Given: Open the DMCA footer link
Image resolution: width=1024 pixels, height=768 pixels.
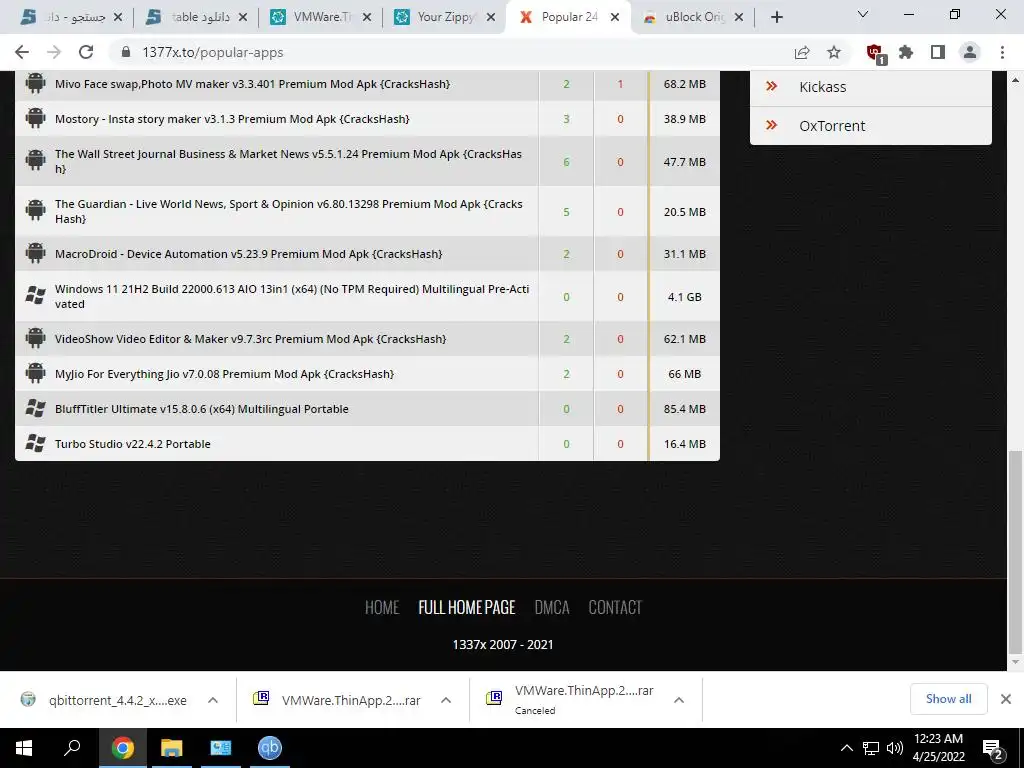Looking at the screenshot, I should pos(552,607).
